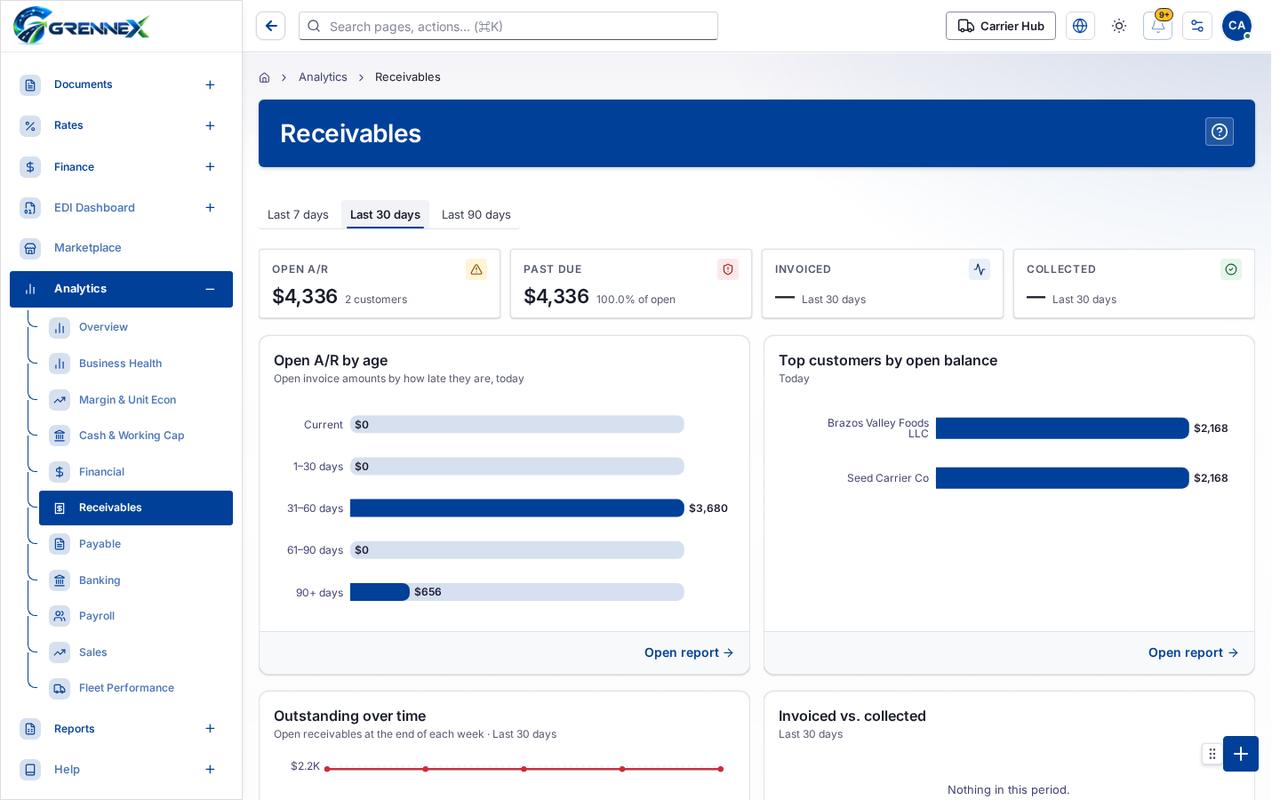
Task: Click the back arrow button
Action: [270, 26]
